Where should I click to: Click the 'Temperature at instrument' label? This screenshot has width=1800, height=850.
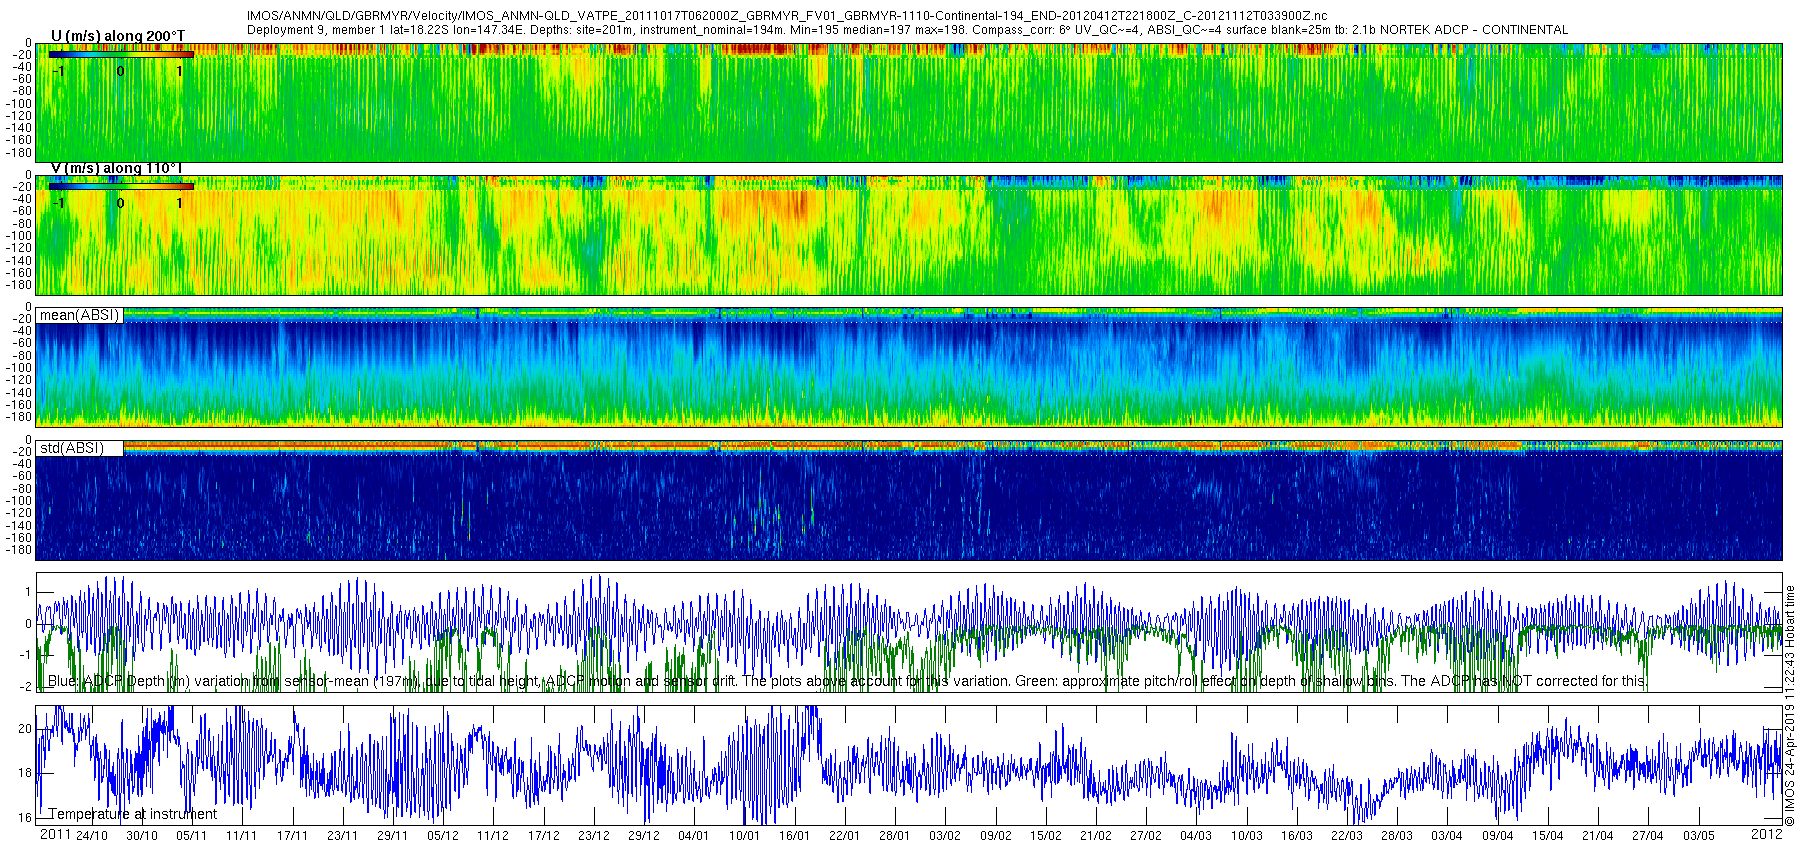(133, 814)
